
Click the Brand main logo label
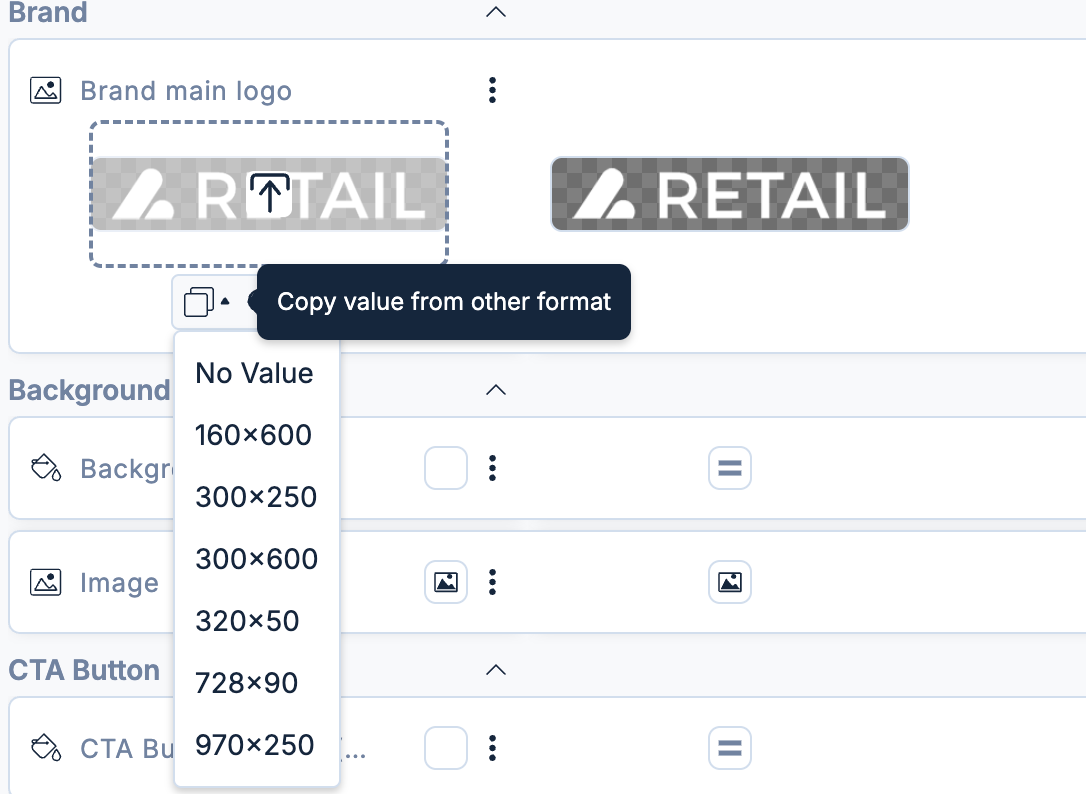tap(186, 91)
